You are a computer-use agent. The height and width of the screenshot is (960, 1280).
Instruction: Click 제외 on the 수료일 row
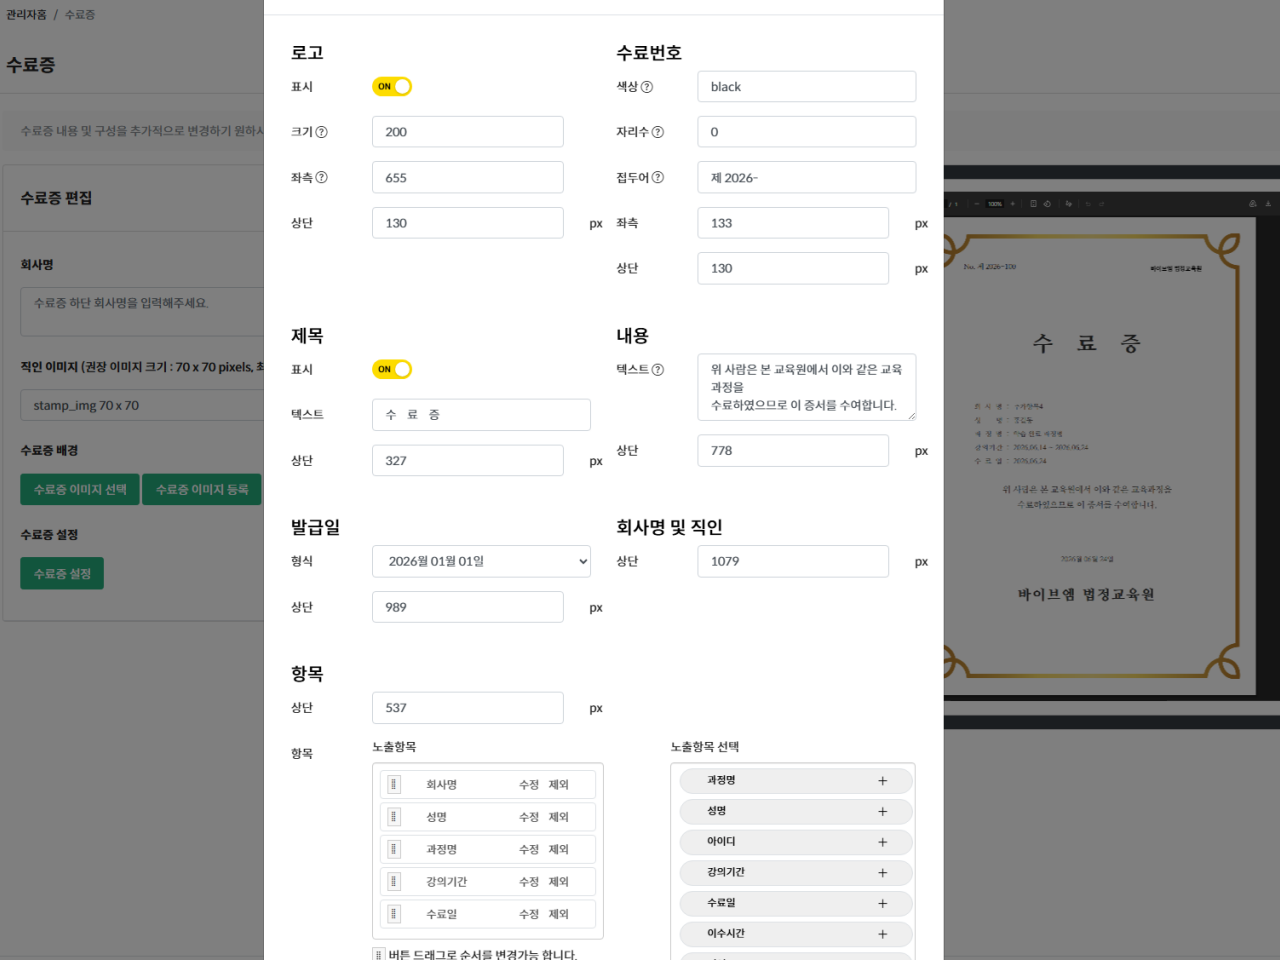[x=558, y=914]
